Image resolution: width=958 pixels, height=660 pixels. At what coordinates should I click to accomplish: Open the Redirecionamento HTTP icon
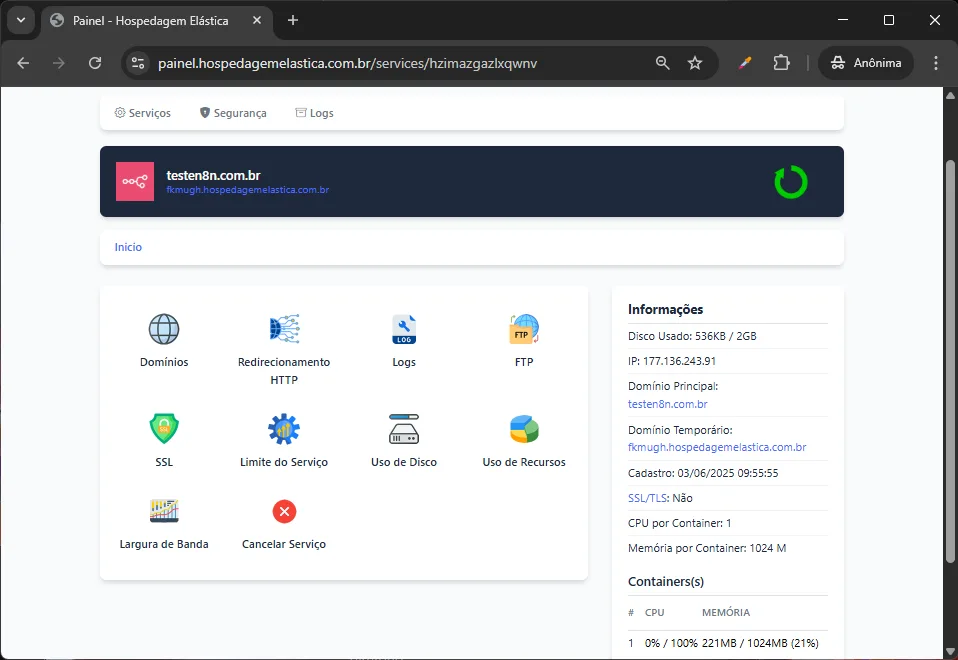[284, 329]
